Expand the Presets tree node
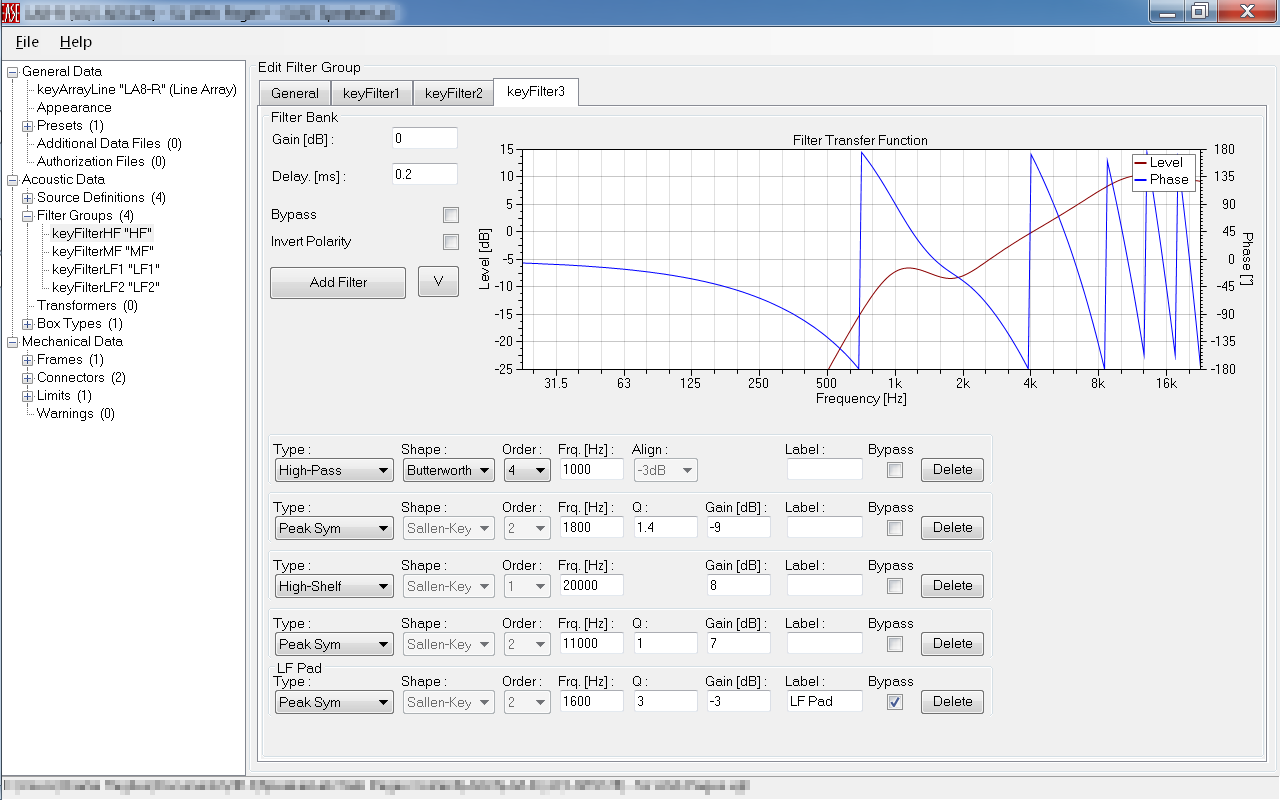 click(27, 126)
